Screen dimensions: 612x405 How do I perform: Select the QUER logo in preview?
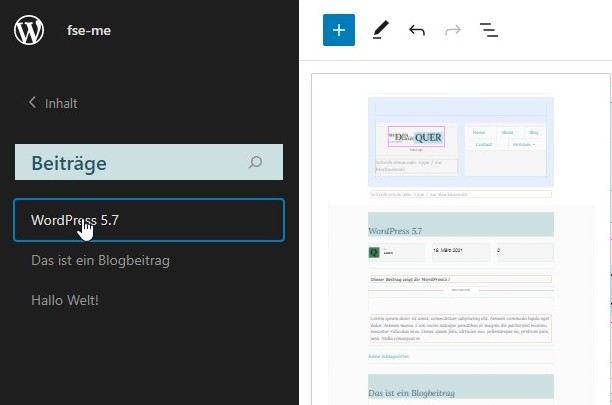[x=416, y=137]
